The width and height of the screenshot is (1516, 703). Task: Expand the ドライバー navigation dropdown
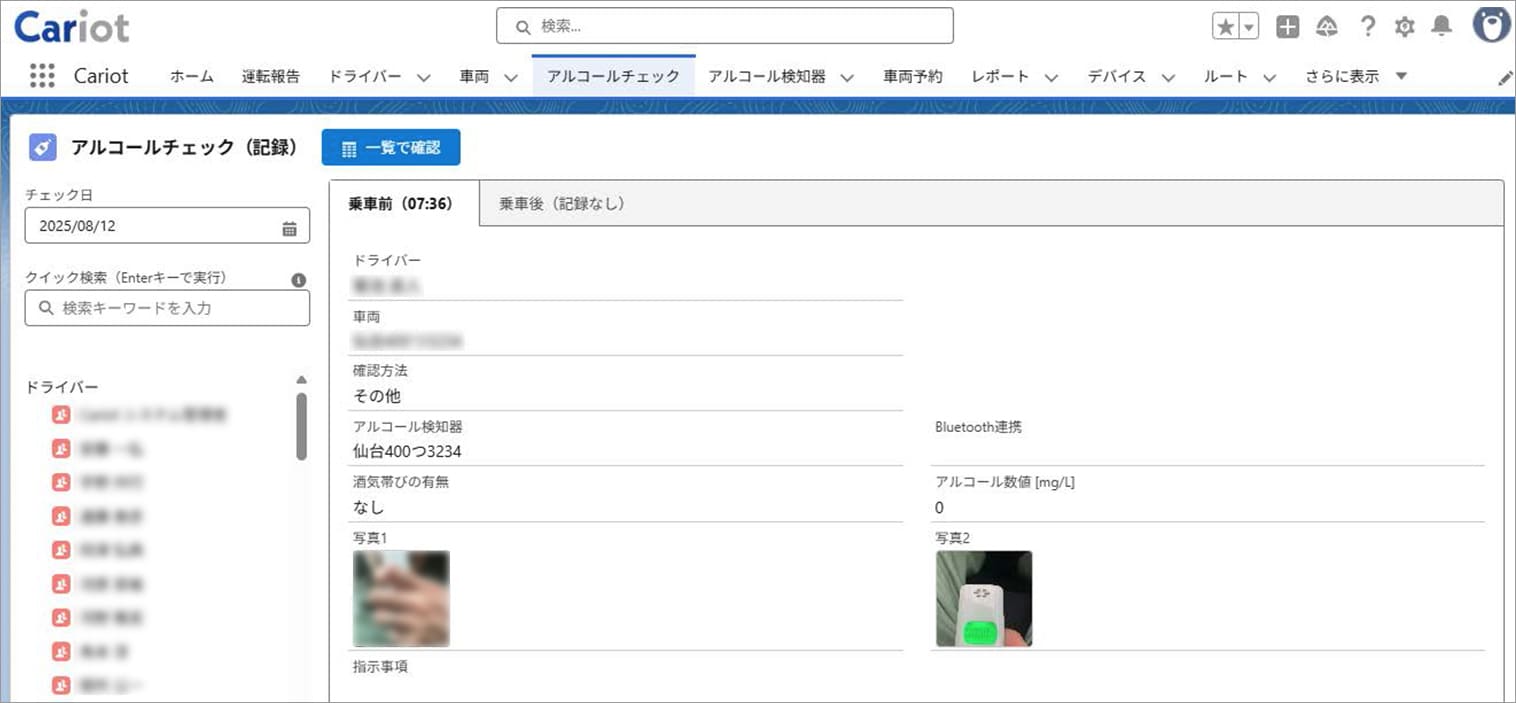pyautogui.click(x=423, y=76)
